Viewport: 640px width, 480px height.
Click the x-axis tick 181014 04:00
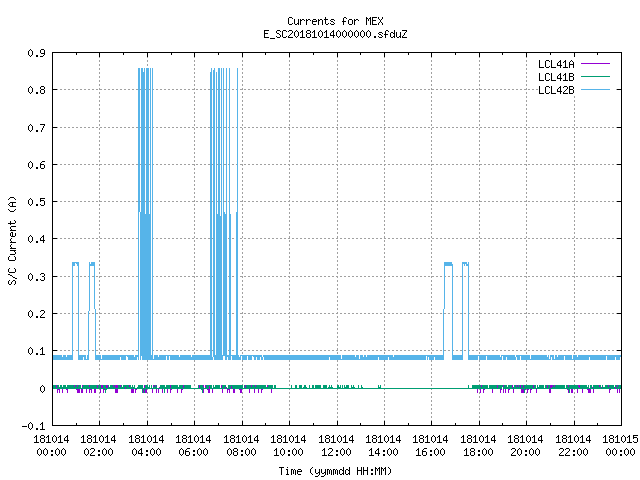point(146,446)
